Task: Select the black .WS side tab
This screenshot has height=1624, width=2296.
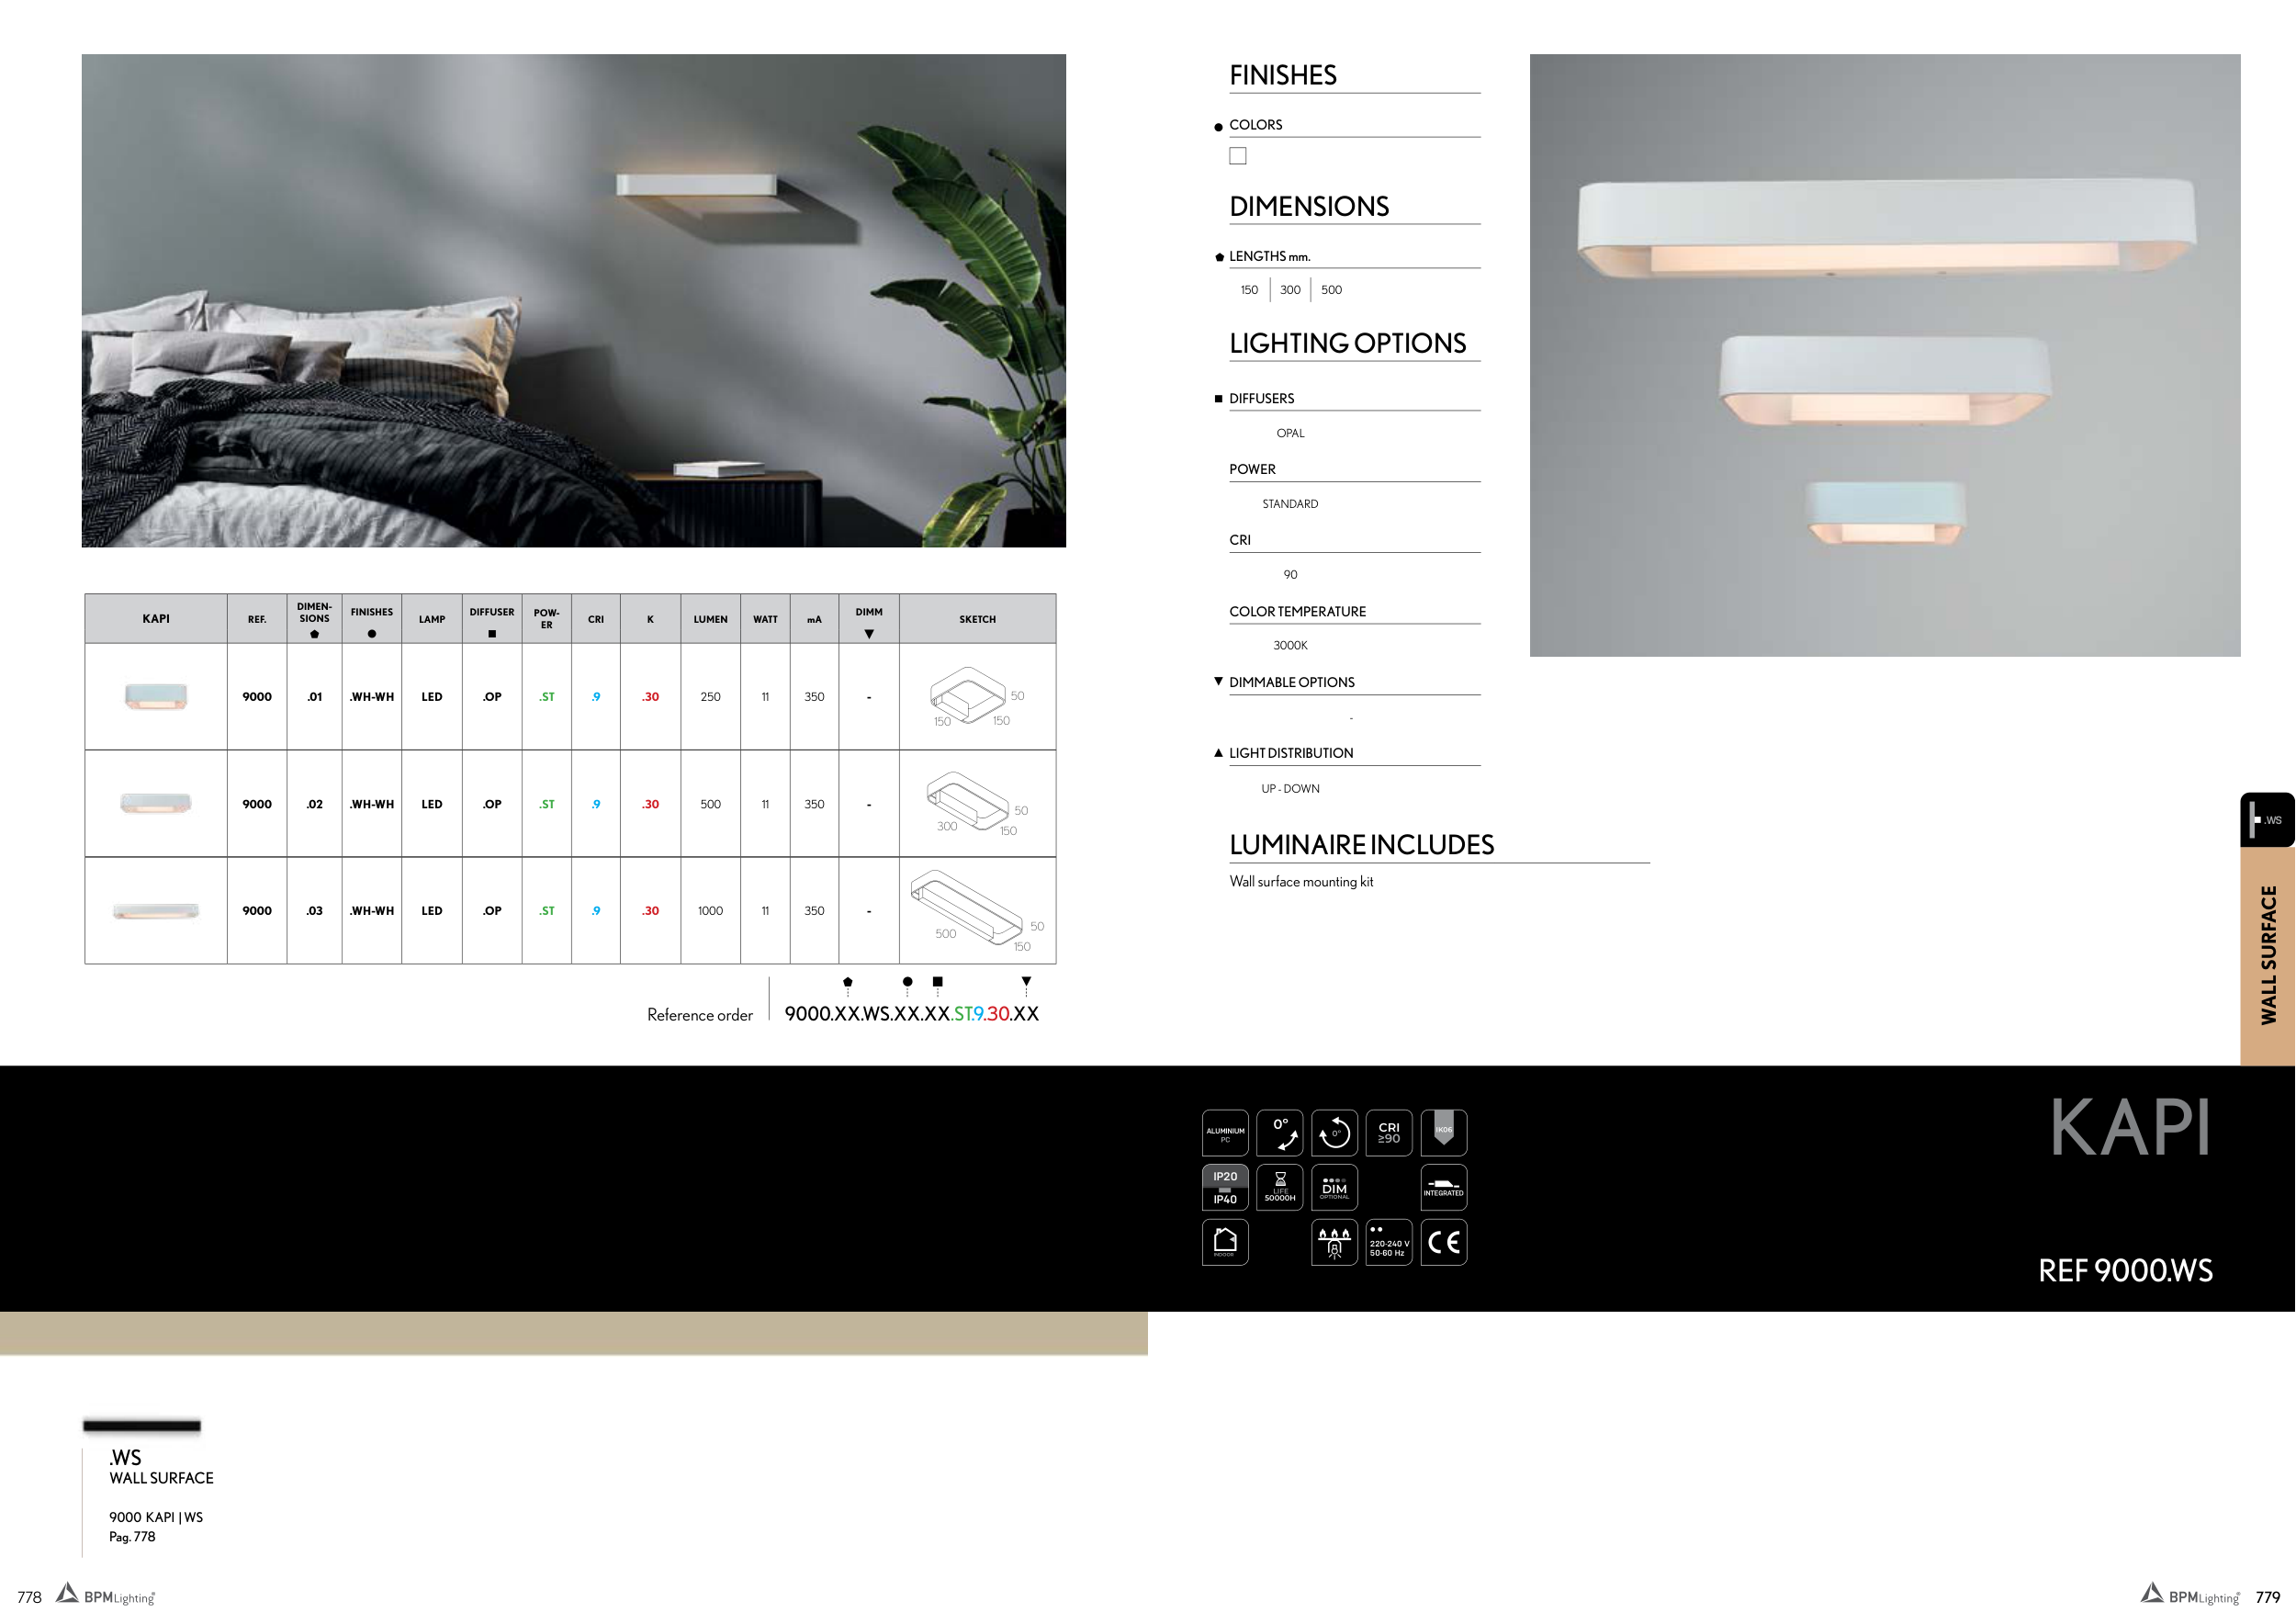Action: 2266,820
